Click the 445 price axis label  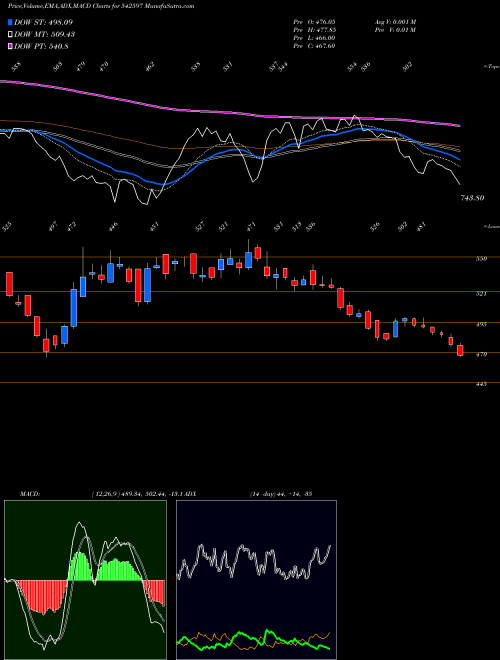point(481,384)
